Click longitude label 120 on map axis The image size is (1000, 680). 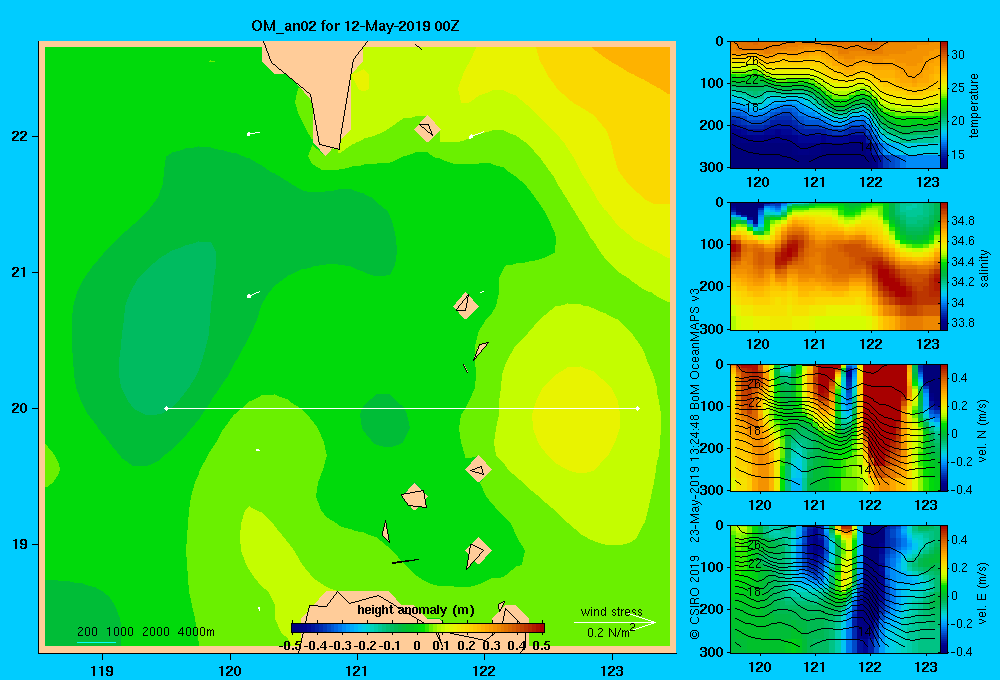point(230,670)
